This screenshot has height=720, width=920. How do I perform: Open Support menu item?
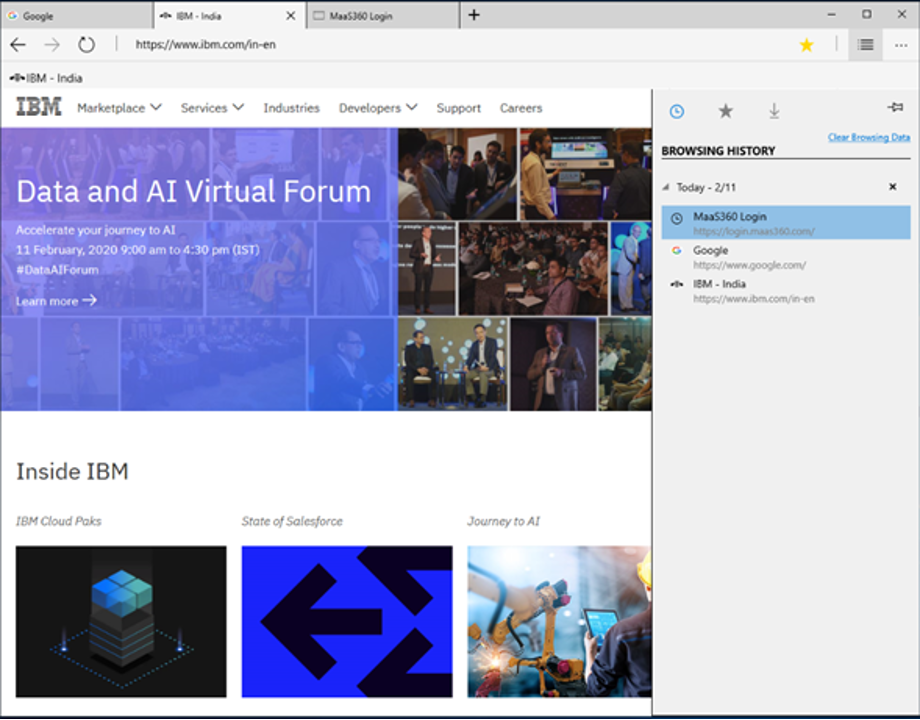click(458, 108)
